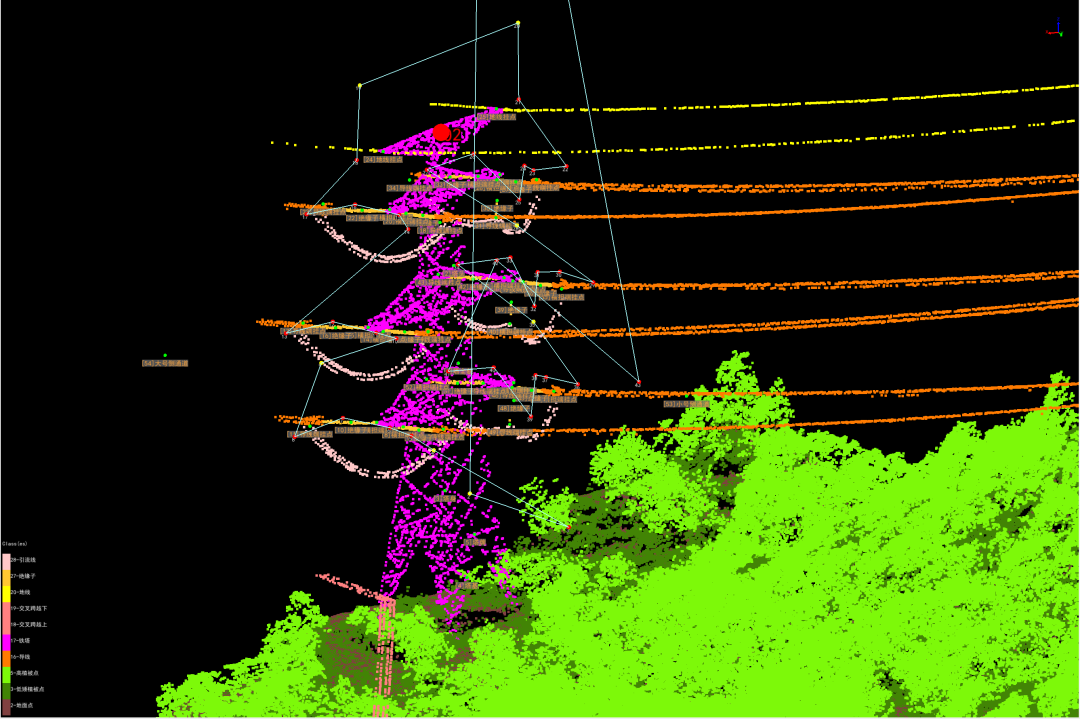This screenshot has width=1080, height=719.
Task: Select the large red marker labeled 02
Action: pos(442,132)
